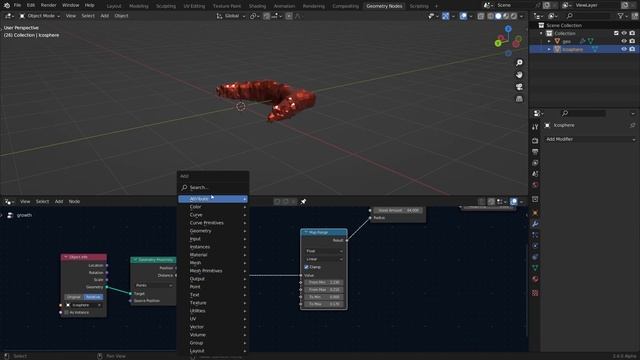Toggle As Instance checkbox in Object Info node
Image resolution: width=640 pixels, height=360 pixels.
(x=67, y=313)
